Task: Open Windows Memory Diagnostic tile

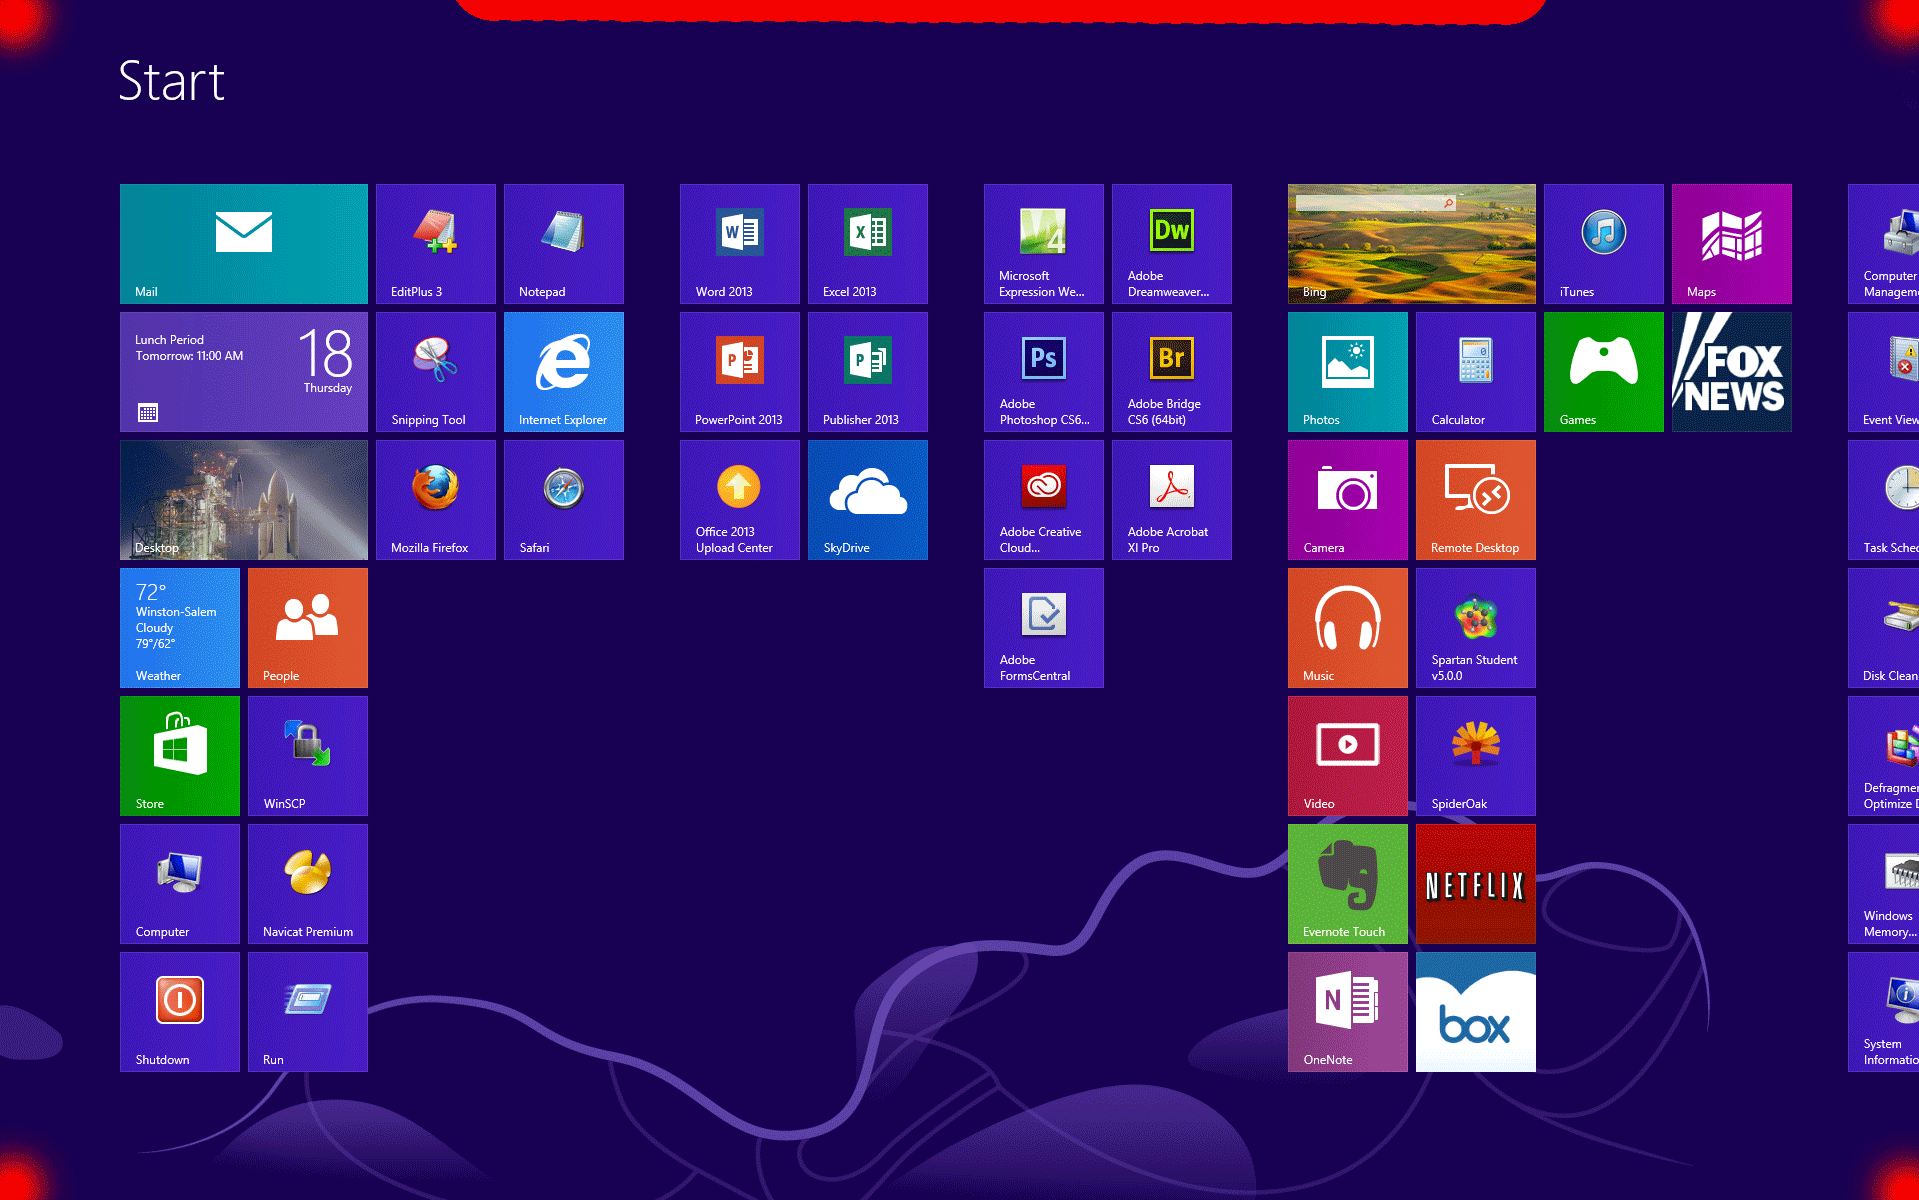Action: click(x=1884, y=884)
